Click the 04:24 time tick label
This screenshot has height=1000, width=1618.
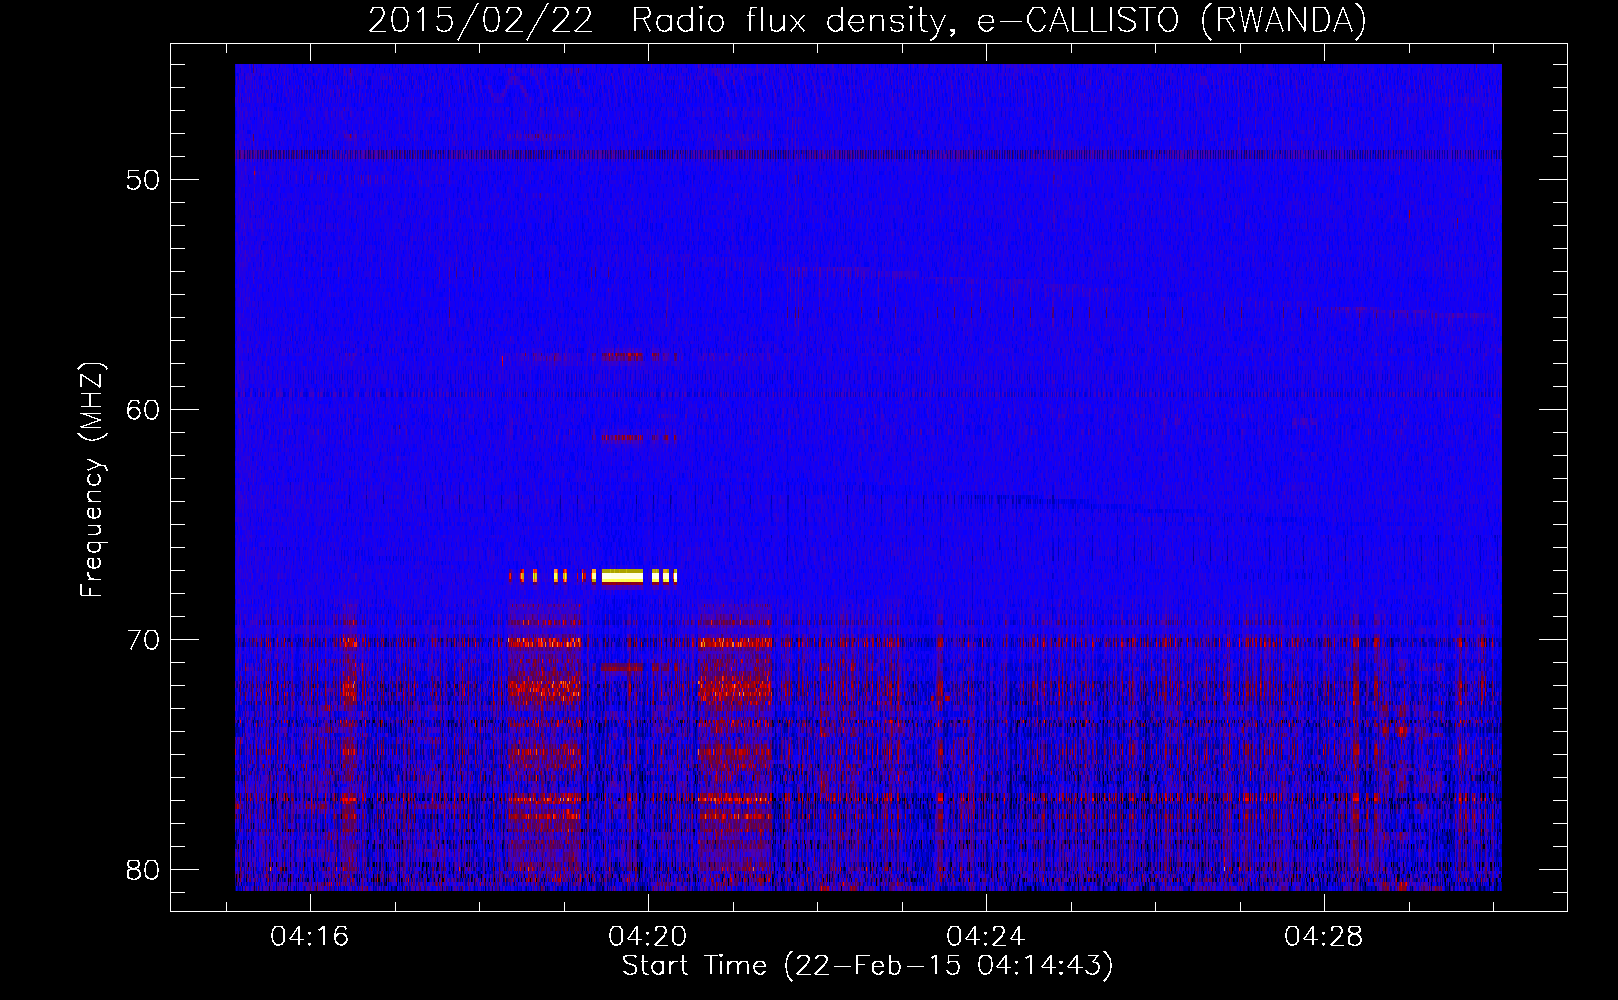(986, 937)
